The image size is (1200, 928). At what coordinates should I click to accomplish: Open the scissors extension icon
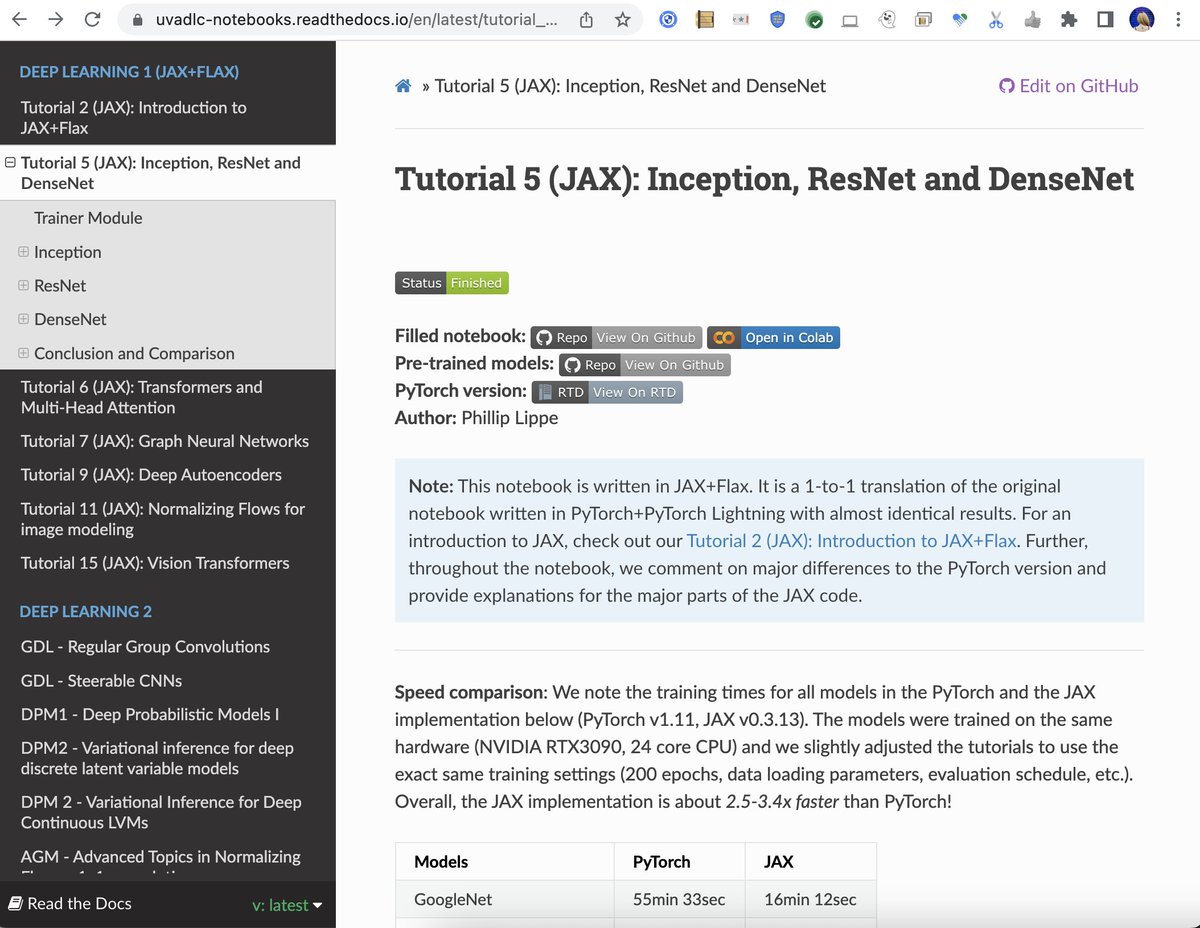[996, 19]
